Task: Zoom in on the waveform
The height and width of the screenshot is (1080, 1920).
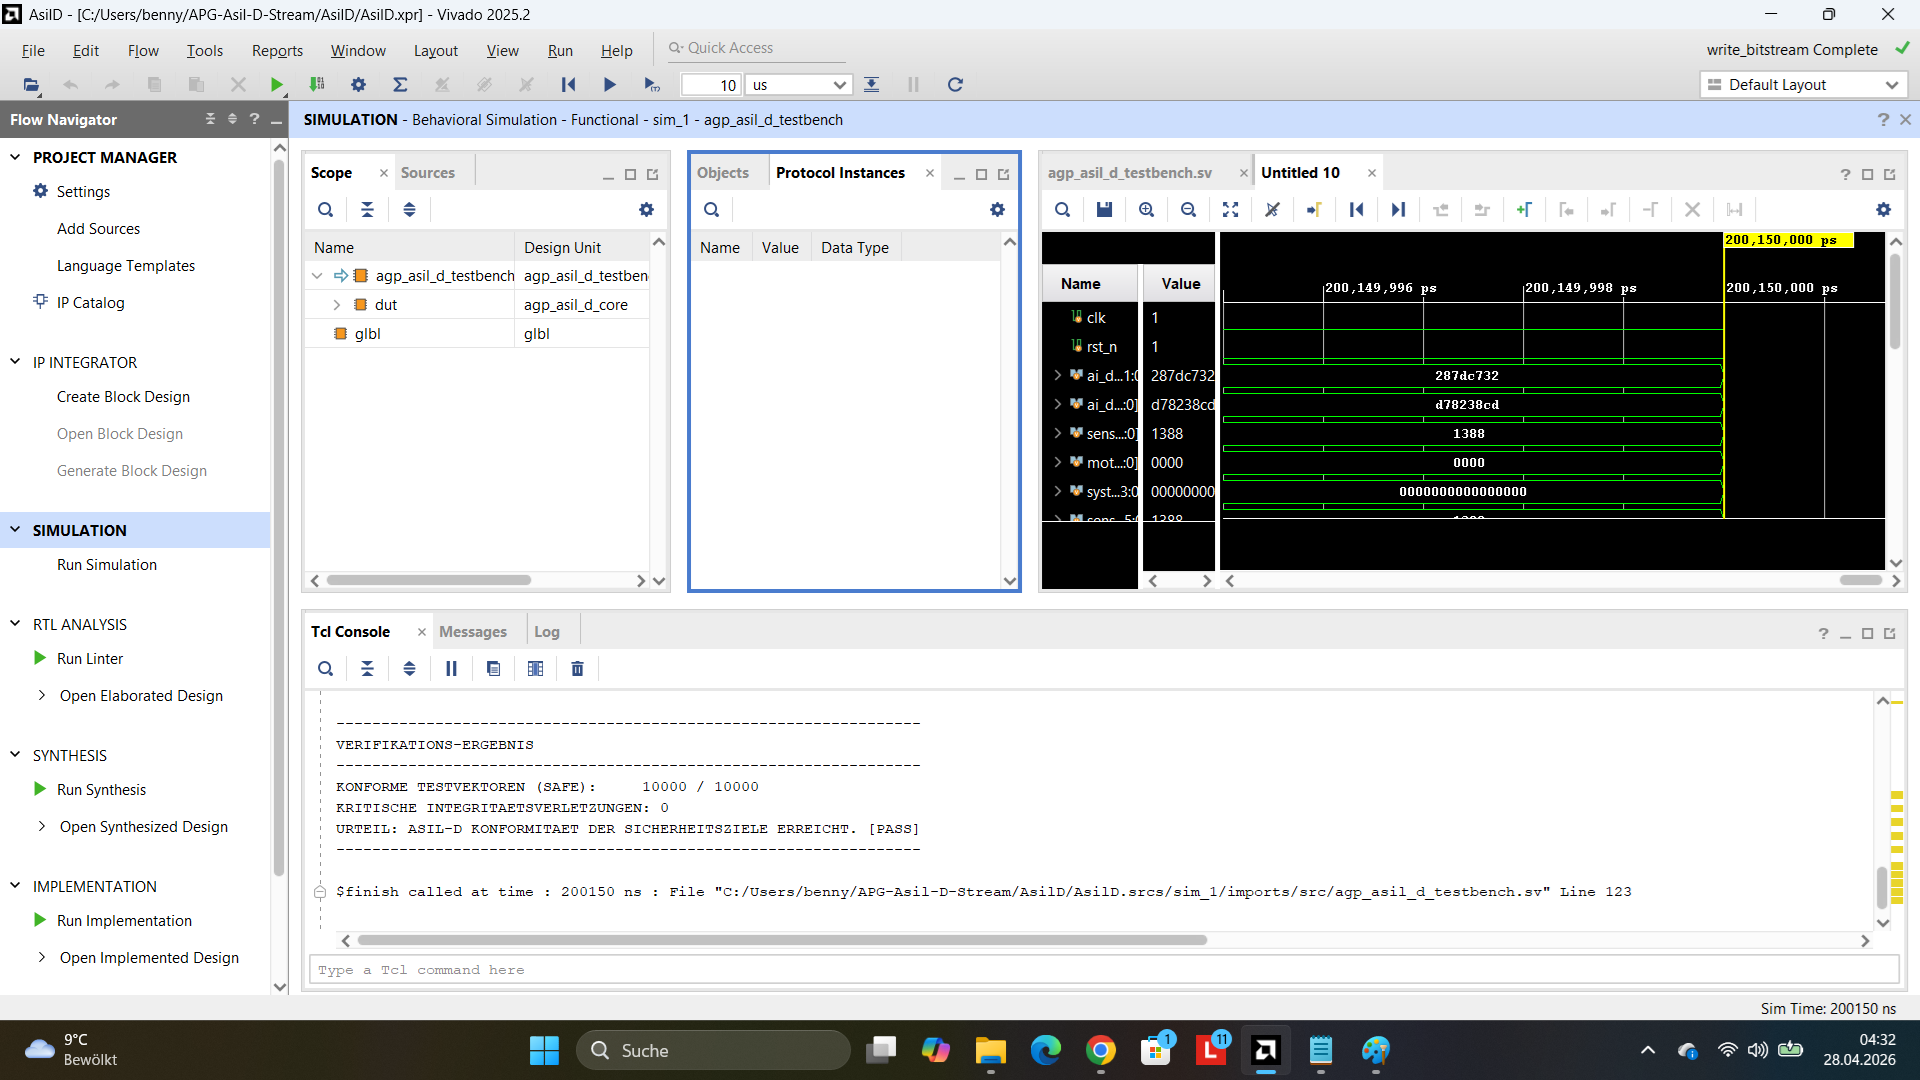Action: pos(1146,210)
